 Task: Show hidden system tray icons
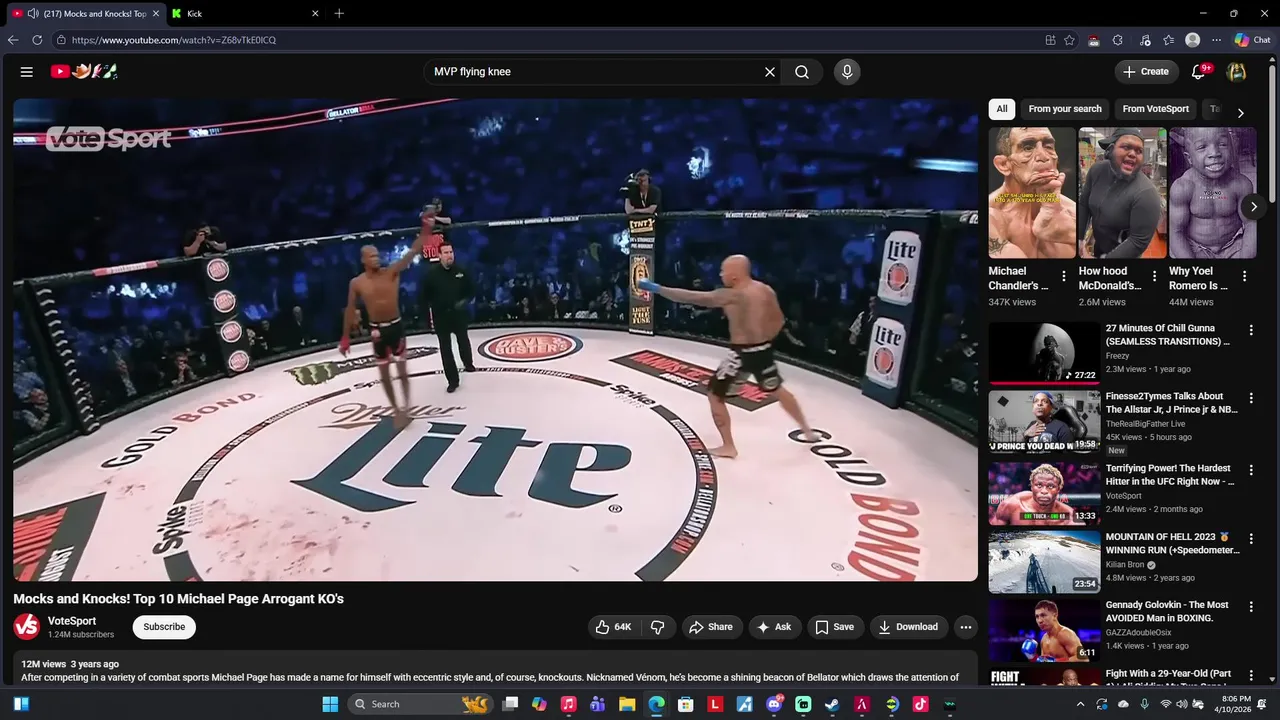click(1080, 704)
